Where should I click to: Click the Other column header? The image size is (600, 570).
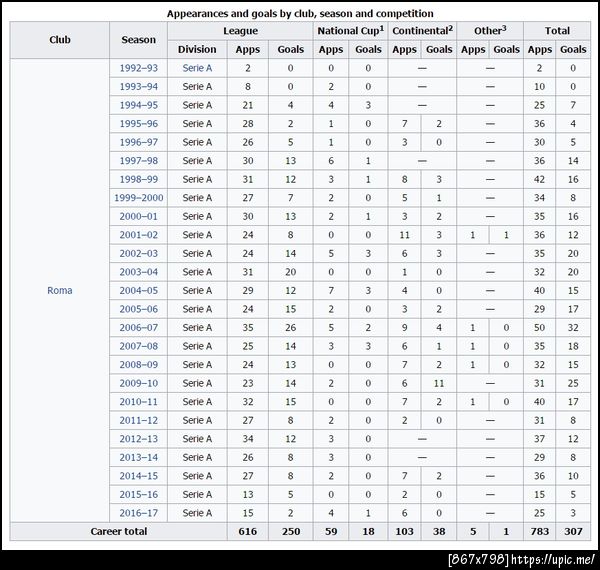[490, 31]
